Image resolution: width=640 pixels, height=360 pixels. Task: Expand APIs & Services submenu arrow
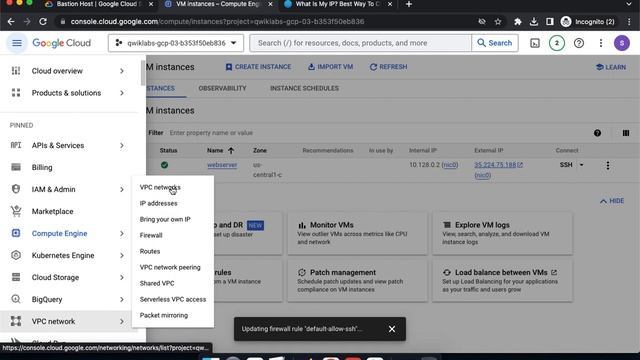122,146
